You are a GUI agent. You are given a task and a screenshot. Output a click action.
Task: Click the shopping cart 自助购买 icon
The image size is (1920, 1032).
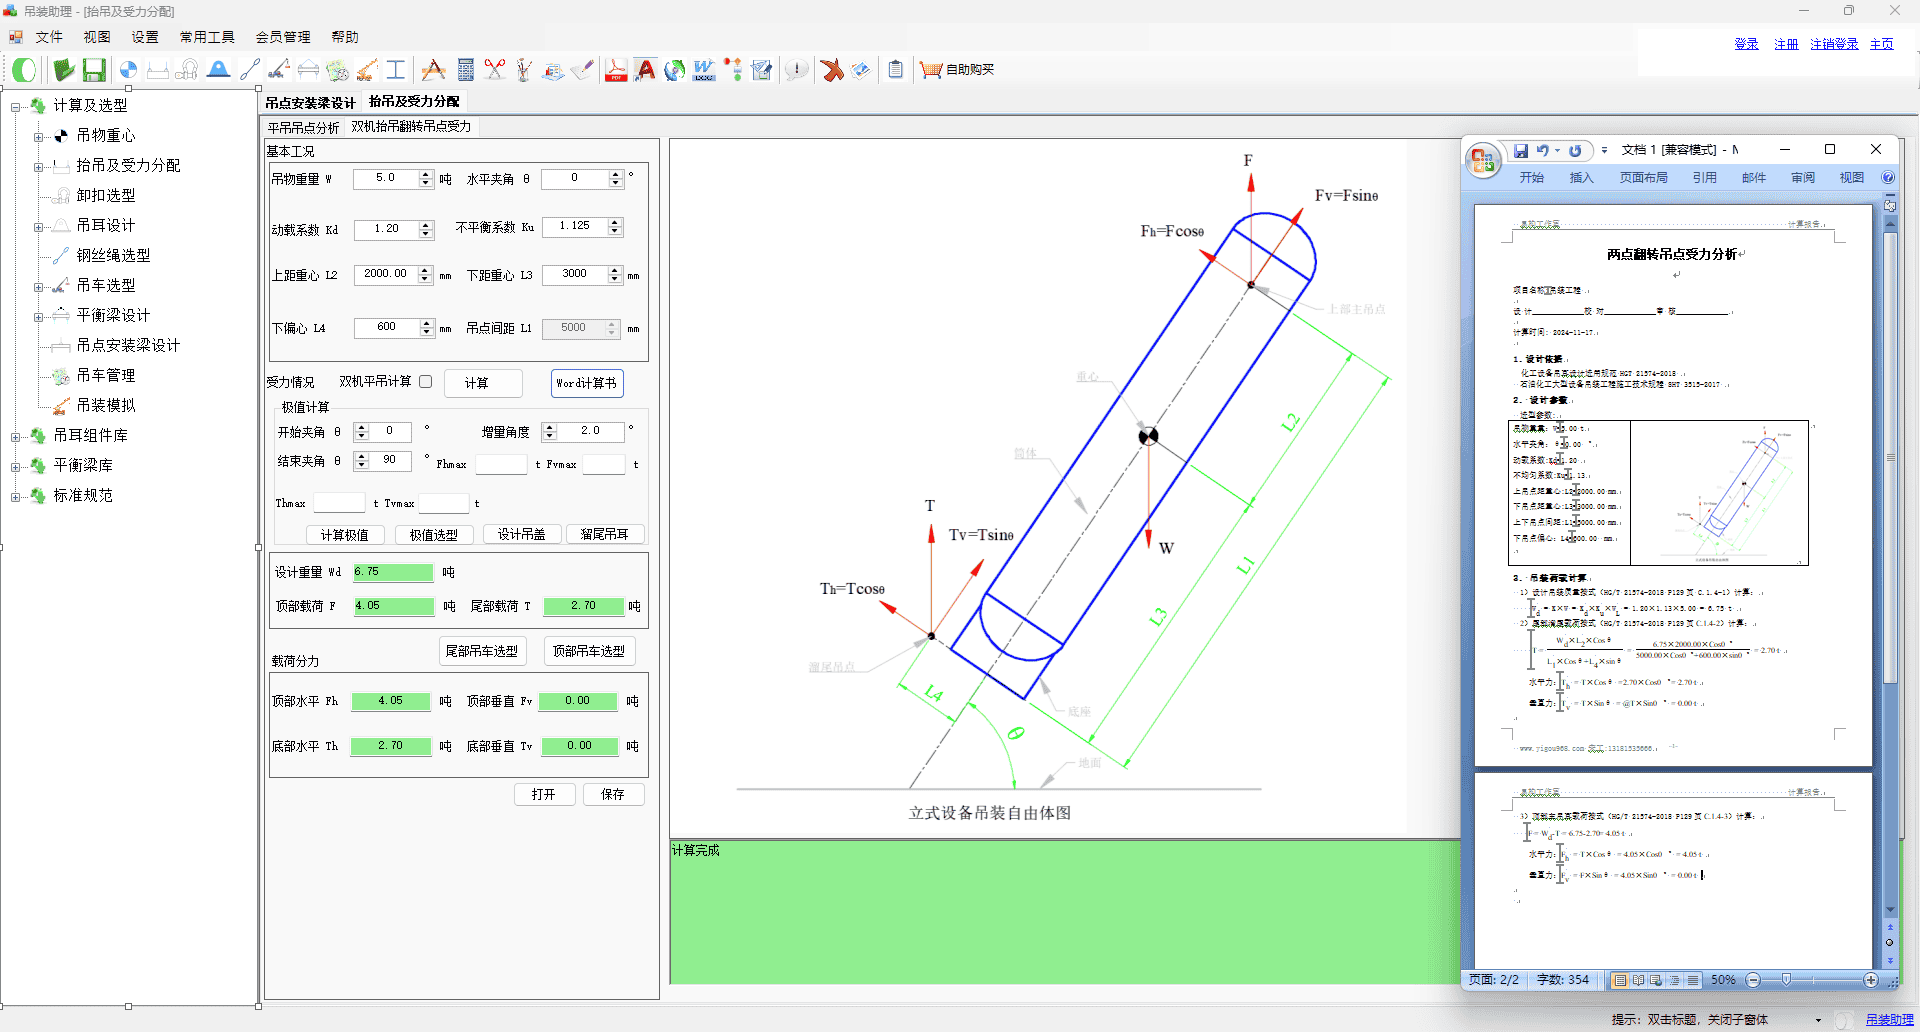(931, 70)
